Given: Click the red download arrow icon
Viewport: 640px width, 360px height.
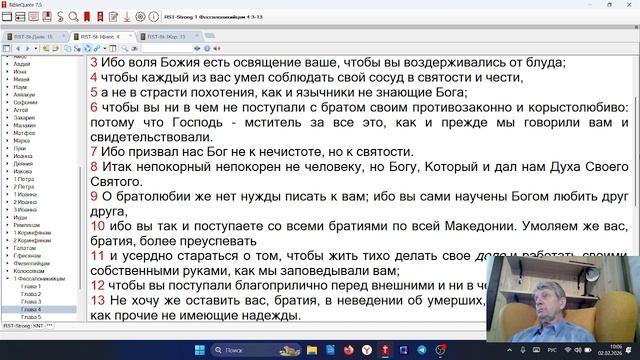Looking at the screenshot, I should (127, 17).
